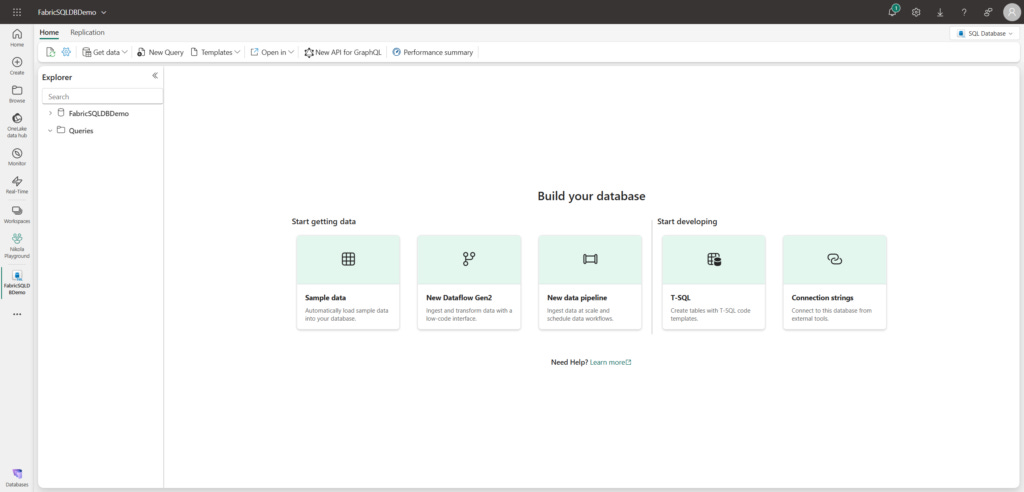The width and height of the screenshot is (1024, 492).
Task: Select FabricSQLDBDemo label in Explorer tree
Action: point(99,113)
